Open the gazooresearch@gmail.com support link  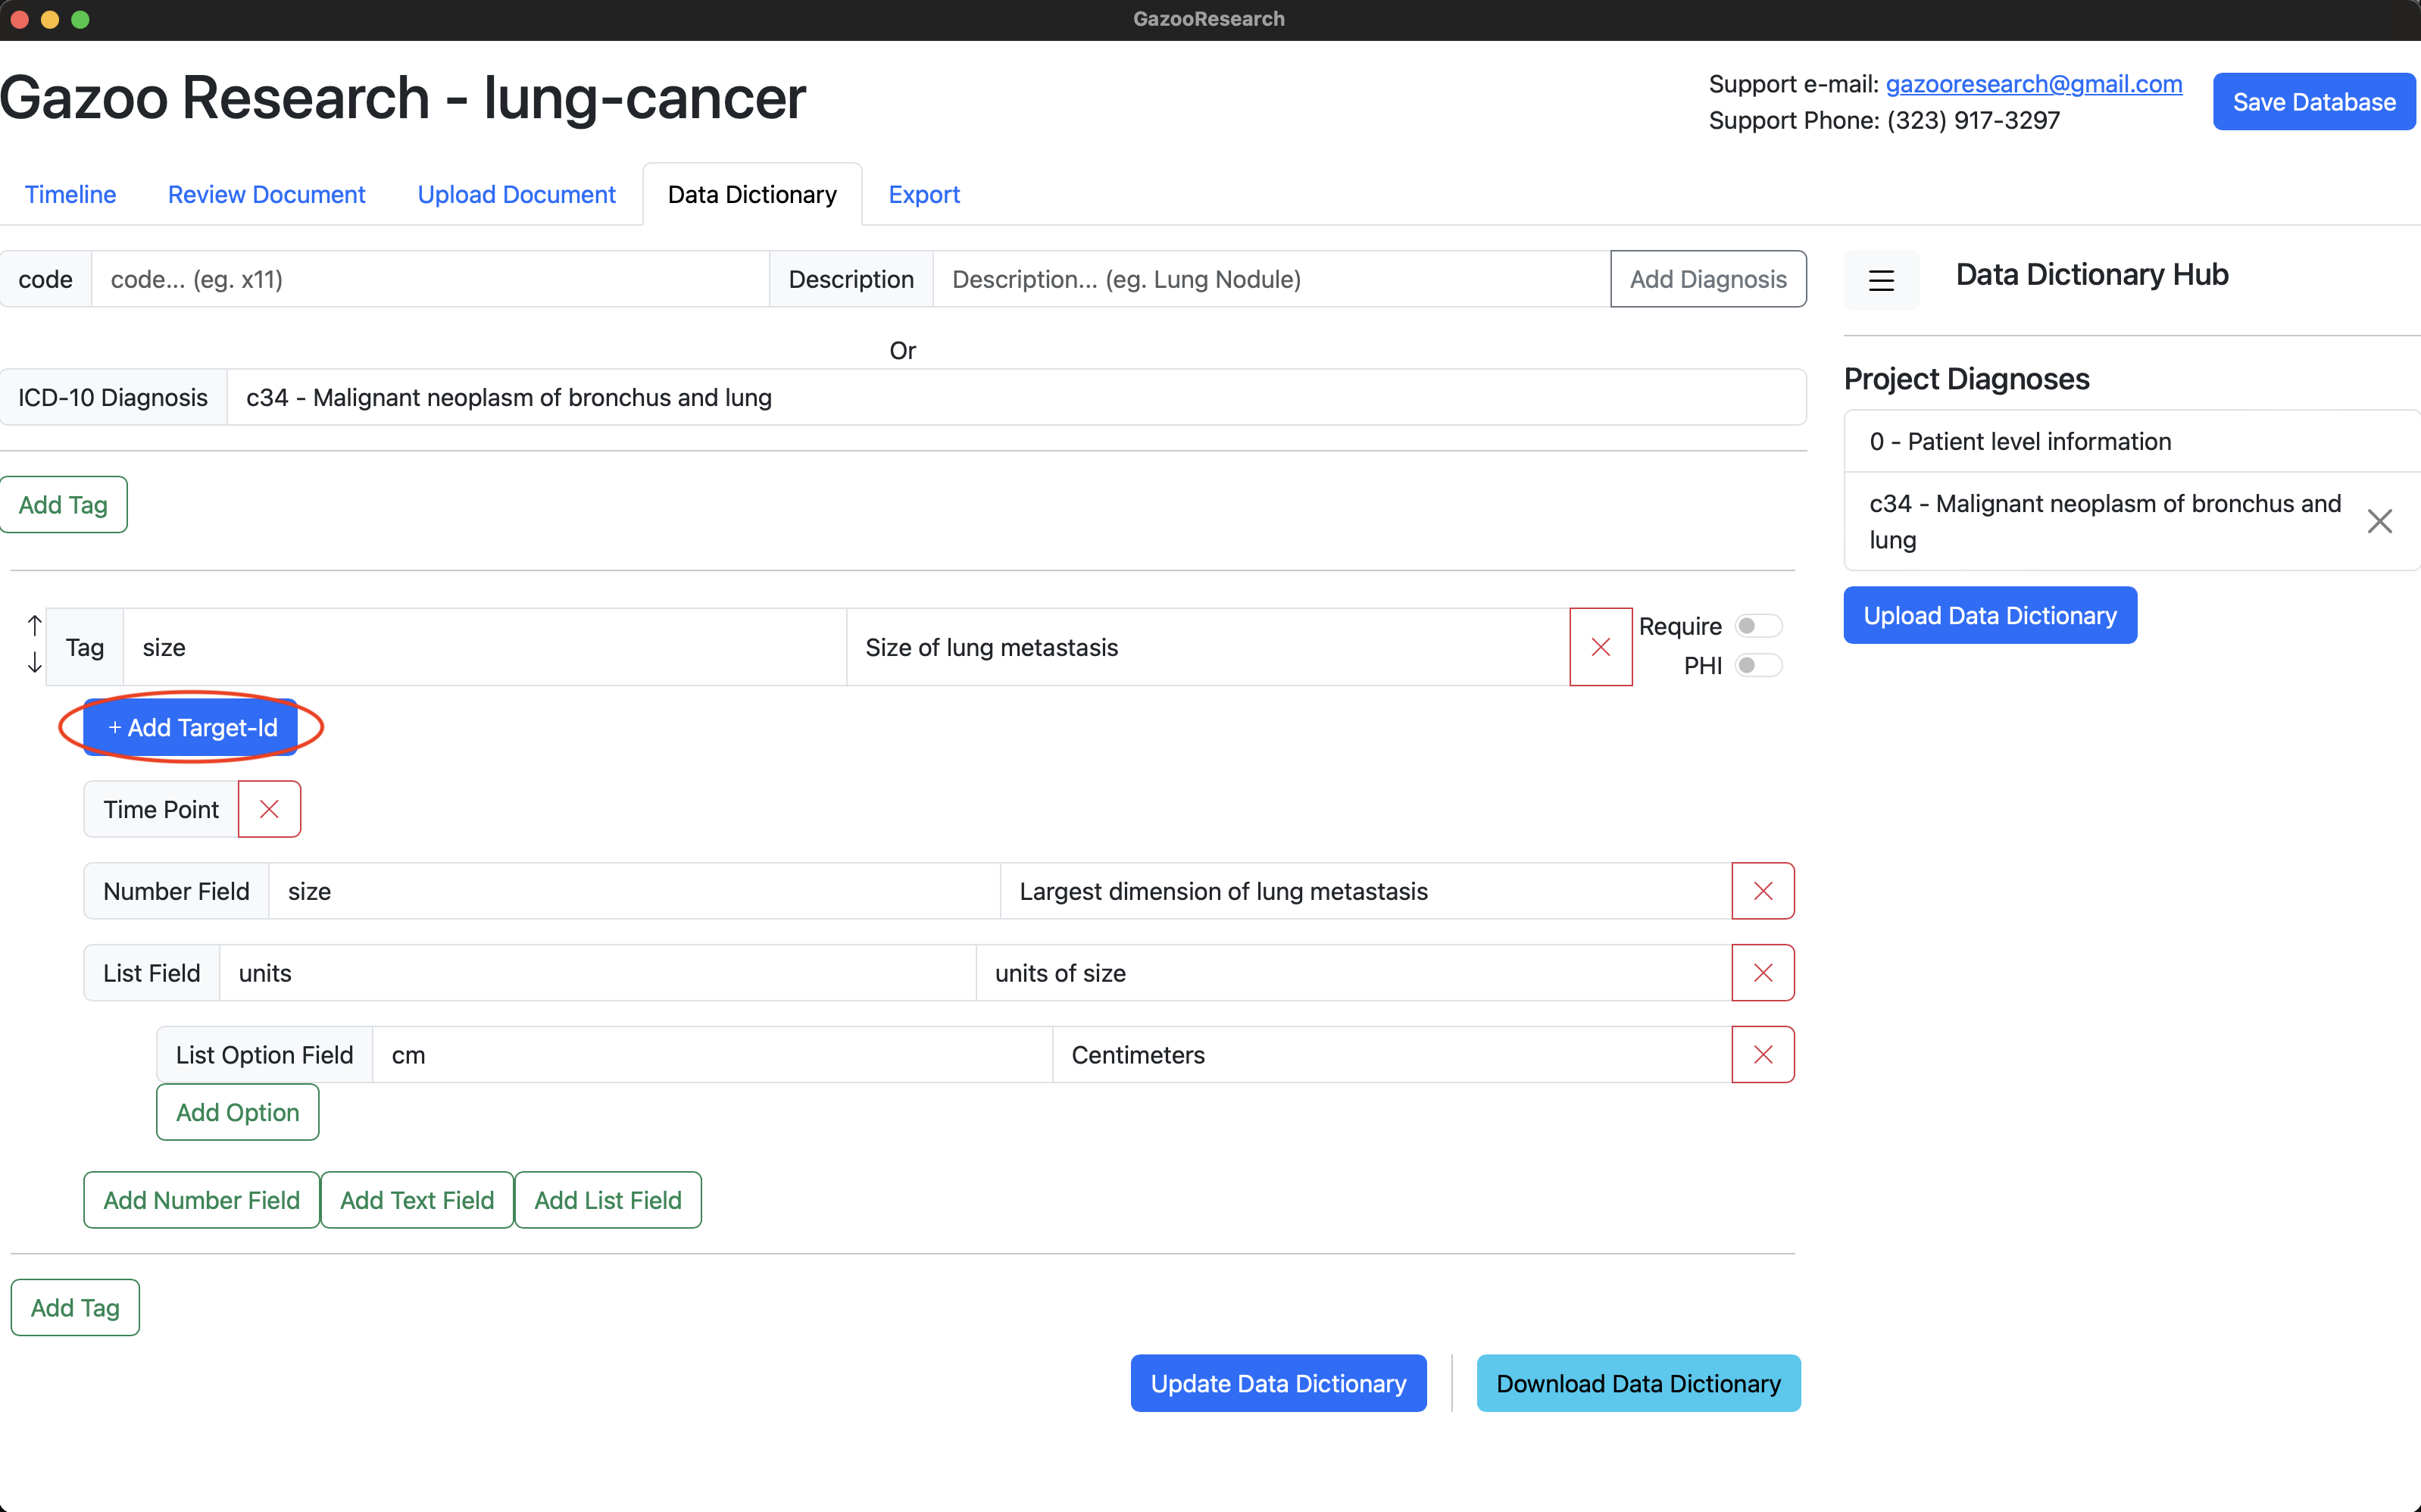coord(2033,84)
